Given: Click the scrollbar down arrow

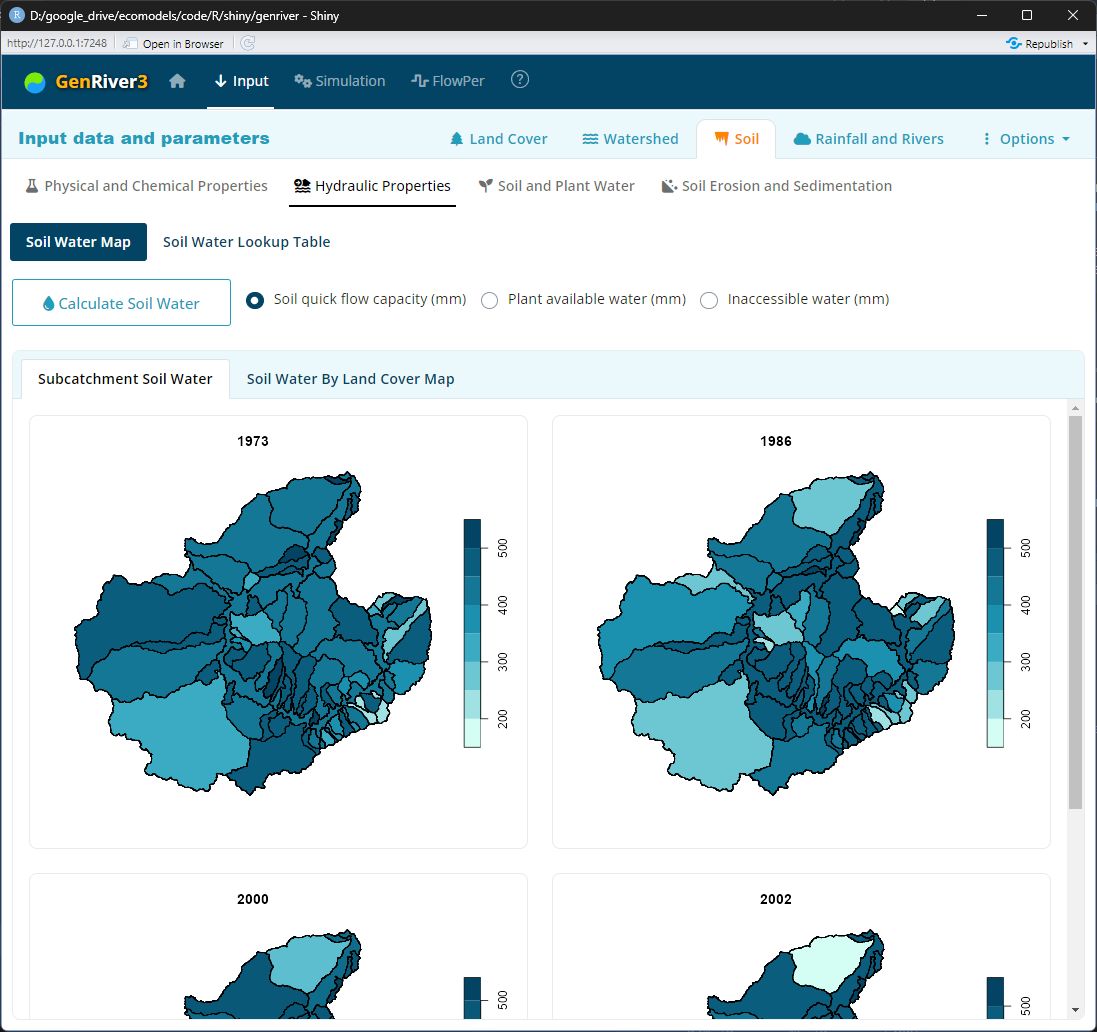Looking at the screenshot, I should point(1075,1010).
